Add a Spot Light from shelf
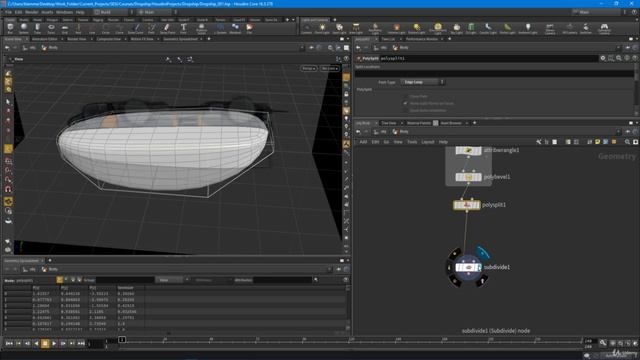640x360 pixels. (x=339, y=28)
